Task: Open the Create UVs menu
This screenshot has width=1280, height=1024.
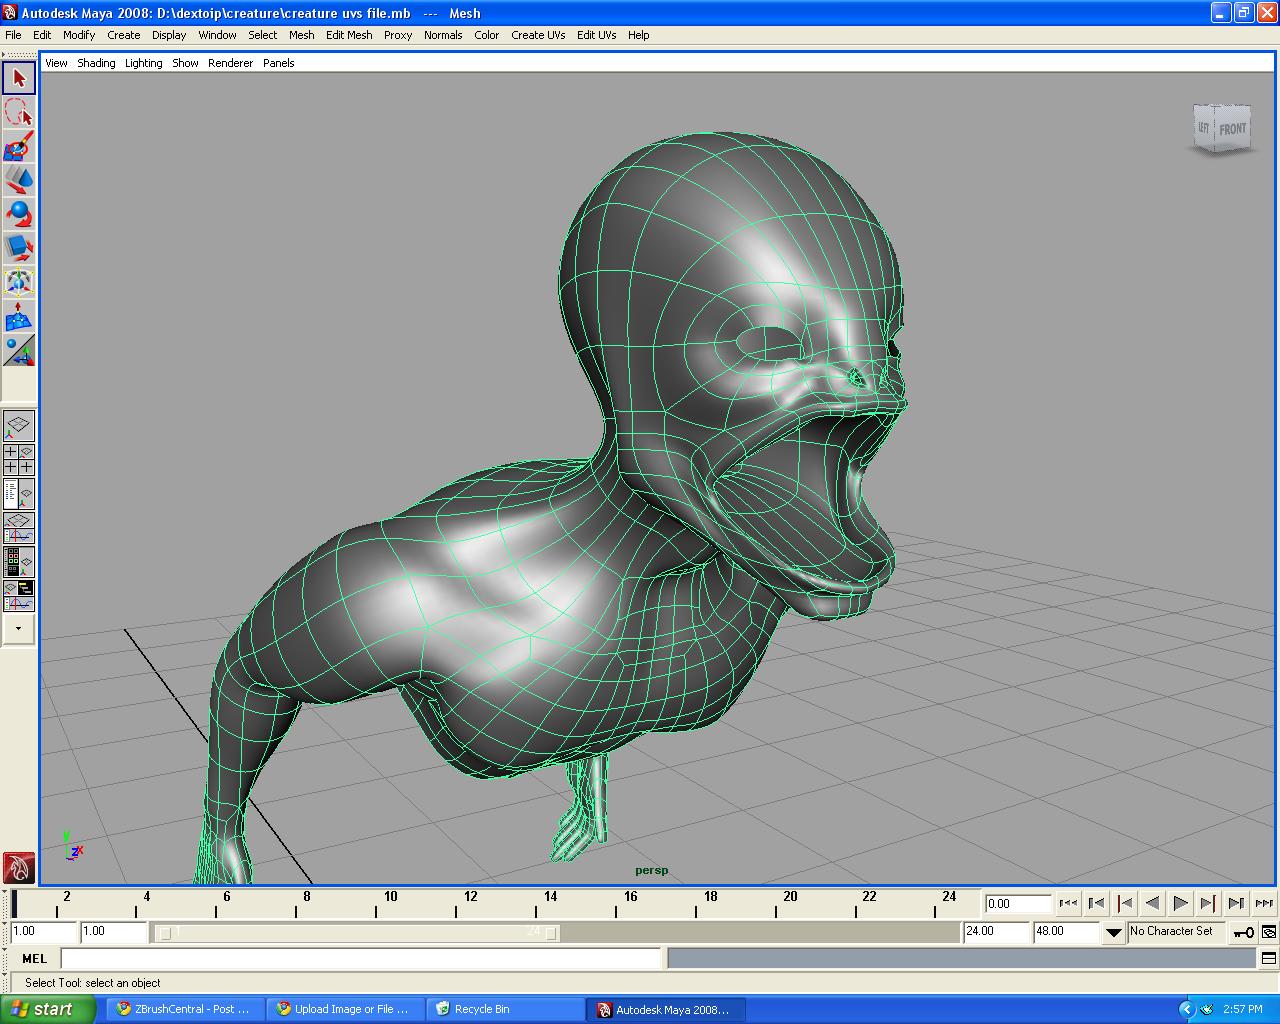Action: (538, 35)
